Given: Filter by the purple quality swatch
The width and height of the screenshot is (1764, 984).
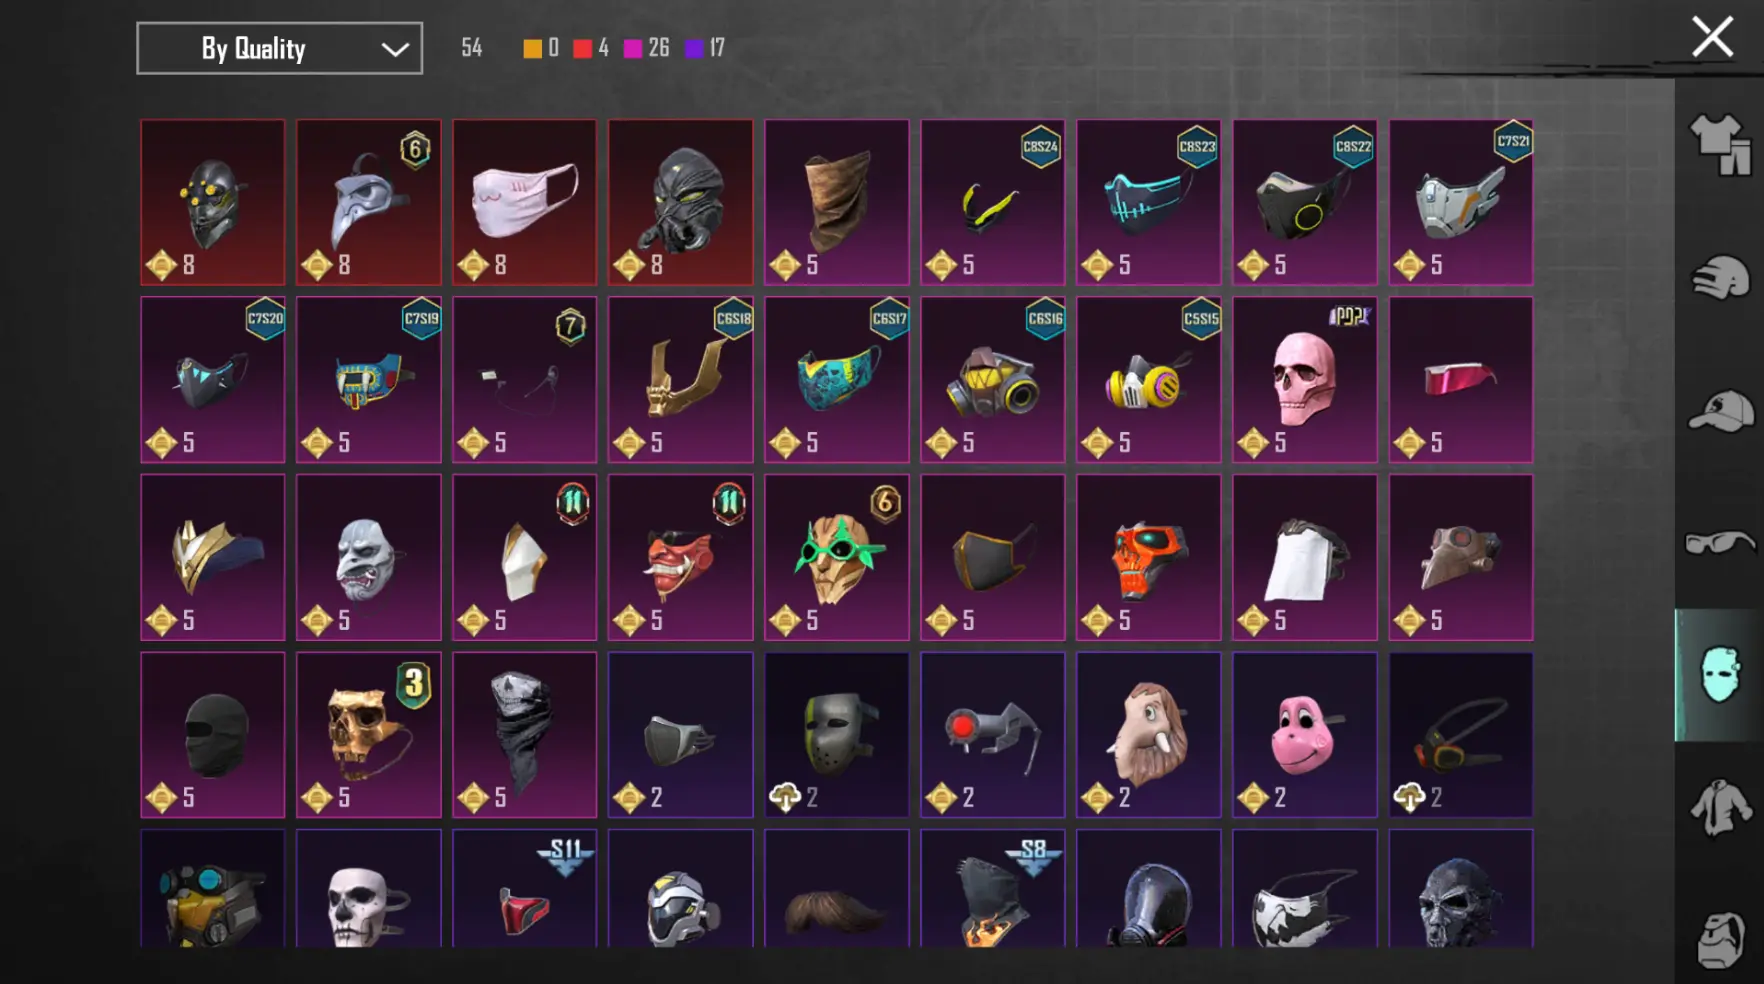Looking at the screenshot, I should tap(694, 48).
